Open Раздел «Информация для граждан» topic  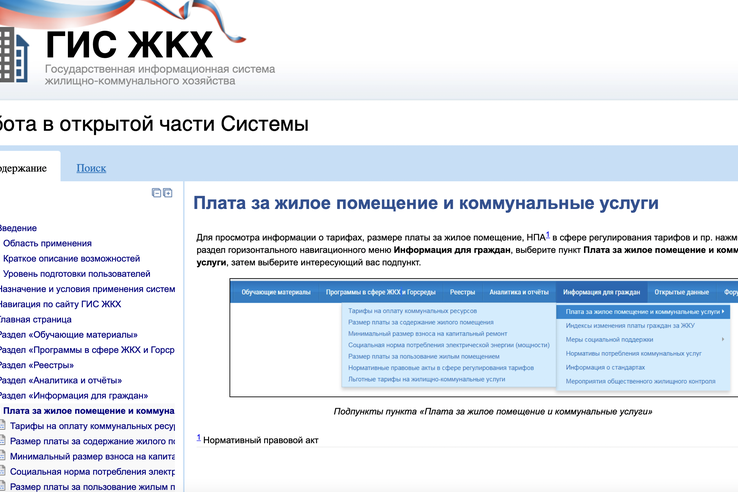[x=73, y=395]
